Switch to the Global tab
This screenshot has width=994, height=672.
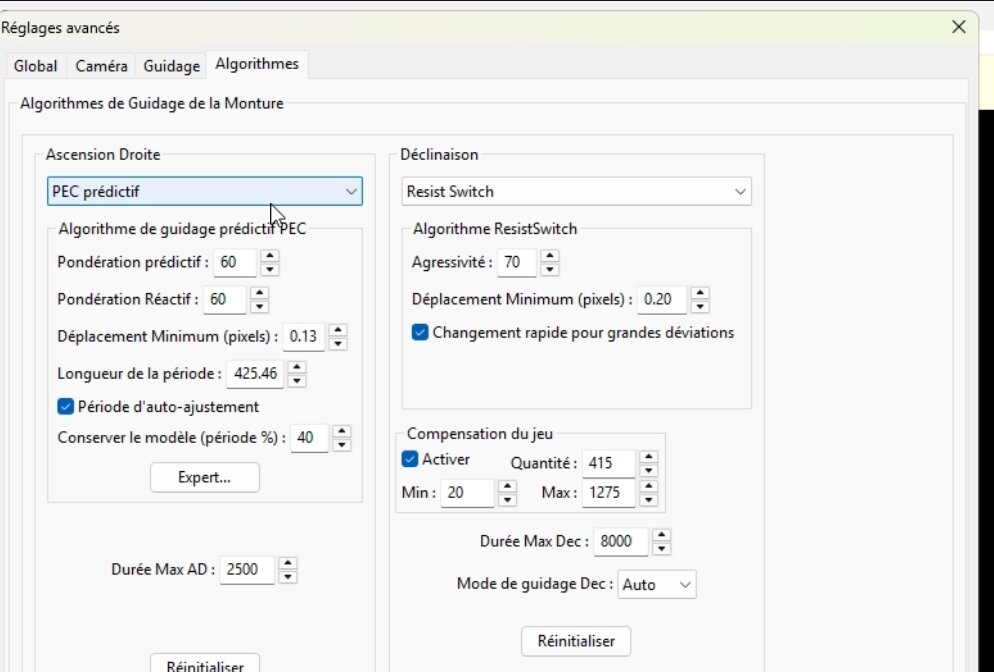(x=35, y=65)
